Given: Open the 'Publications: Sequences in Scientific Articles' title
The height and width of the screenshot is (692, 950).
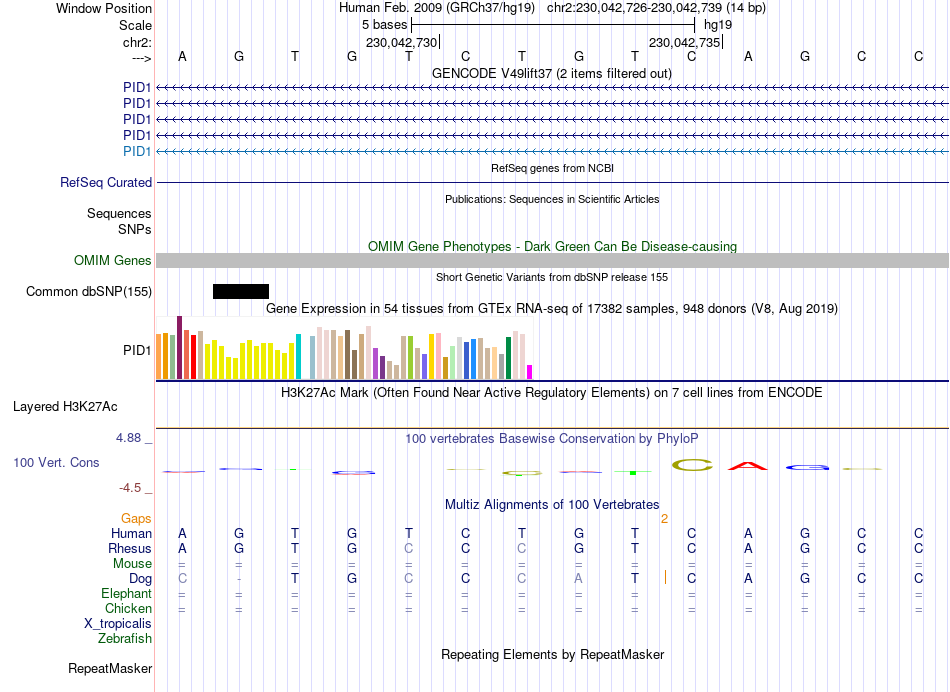Looking at the screenshot, I should click(x=552, y=199).
